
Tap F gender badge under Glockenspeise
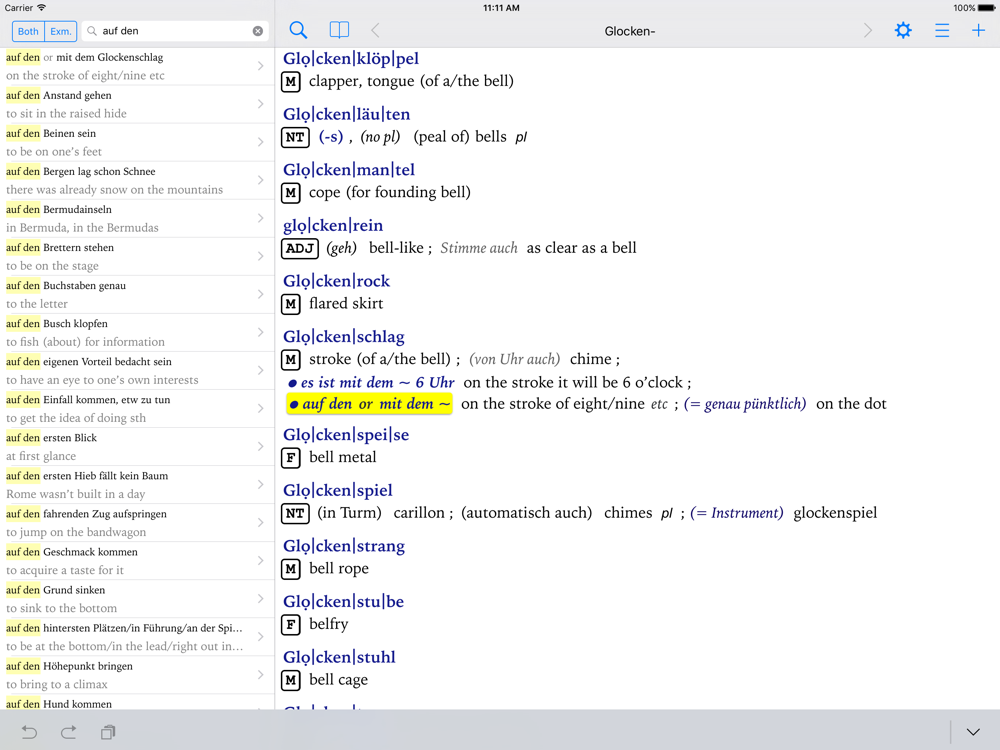click(291, 458)
